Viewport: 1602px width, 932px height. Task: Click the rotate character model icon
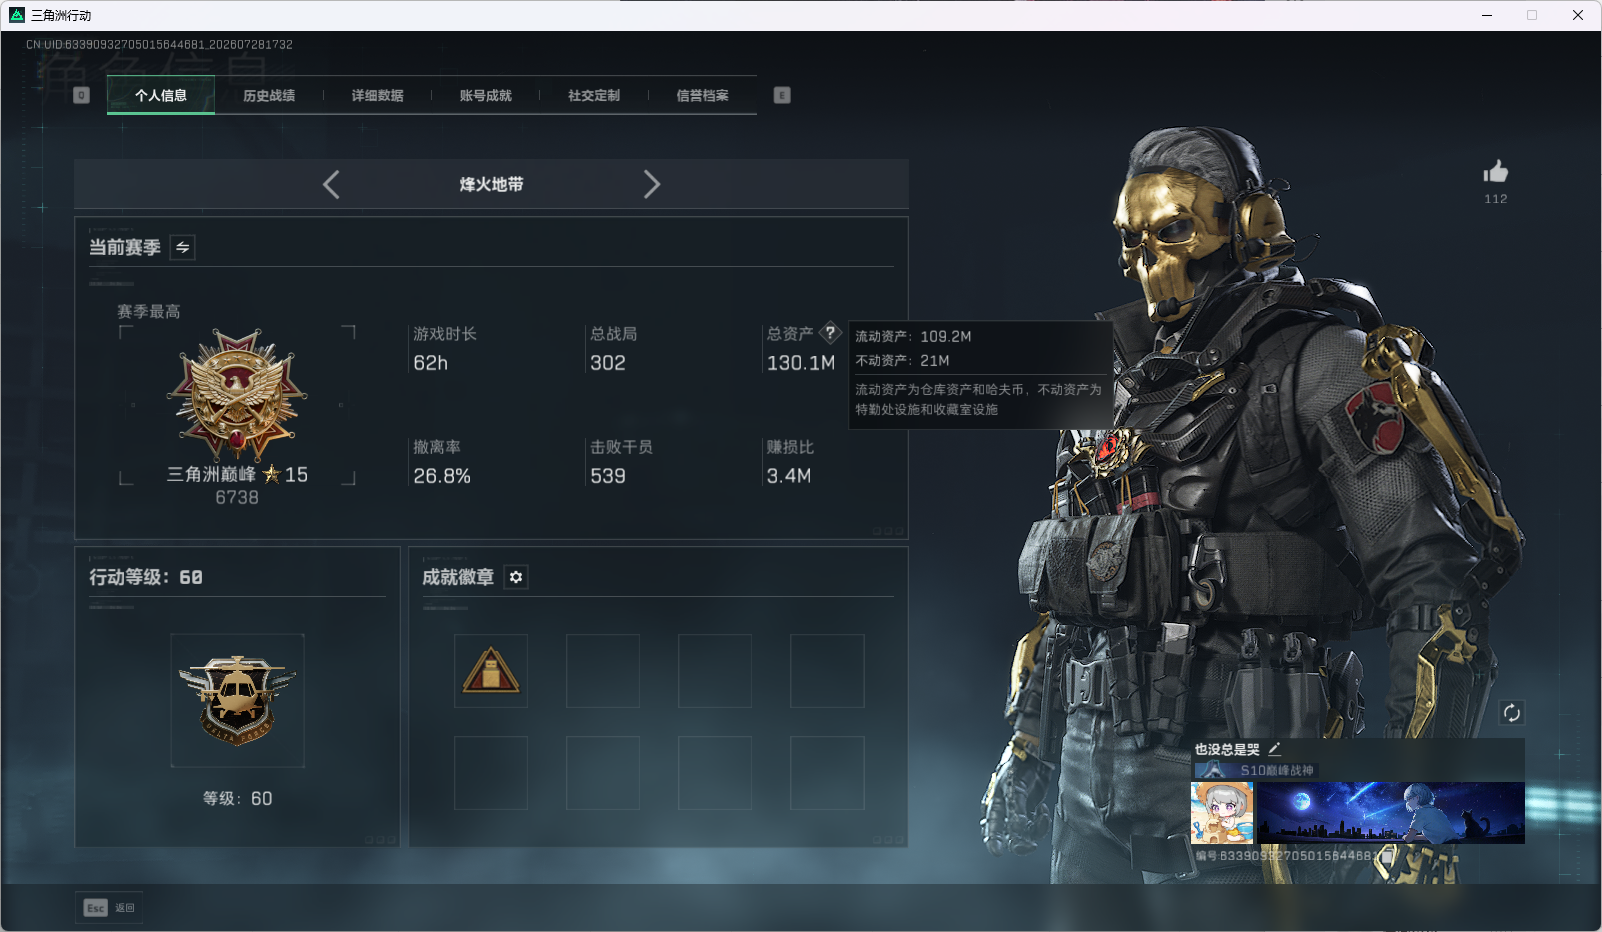tap(1511, 713)
